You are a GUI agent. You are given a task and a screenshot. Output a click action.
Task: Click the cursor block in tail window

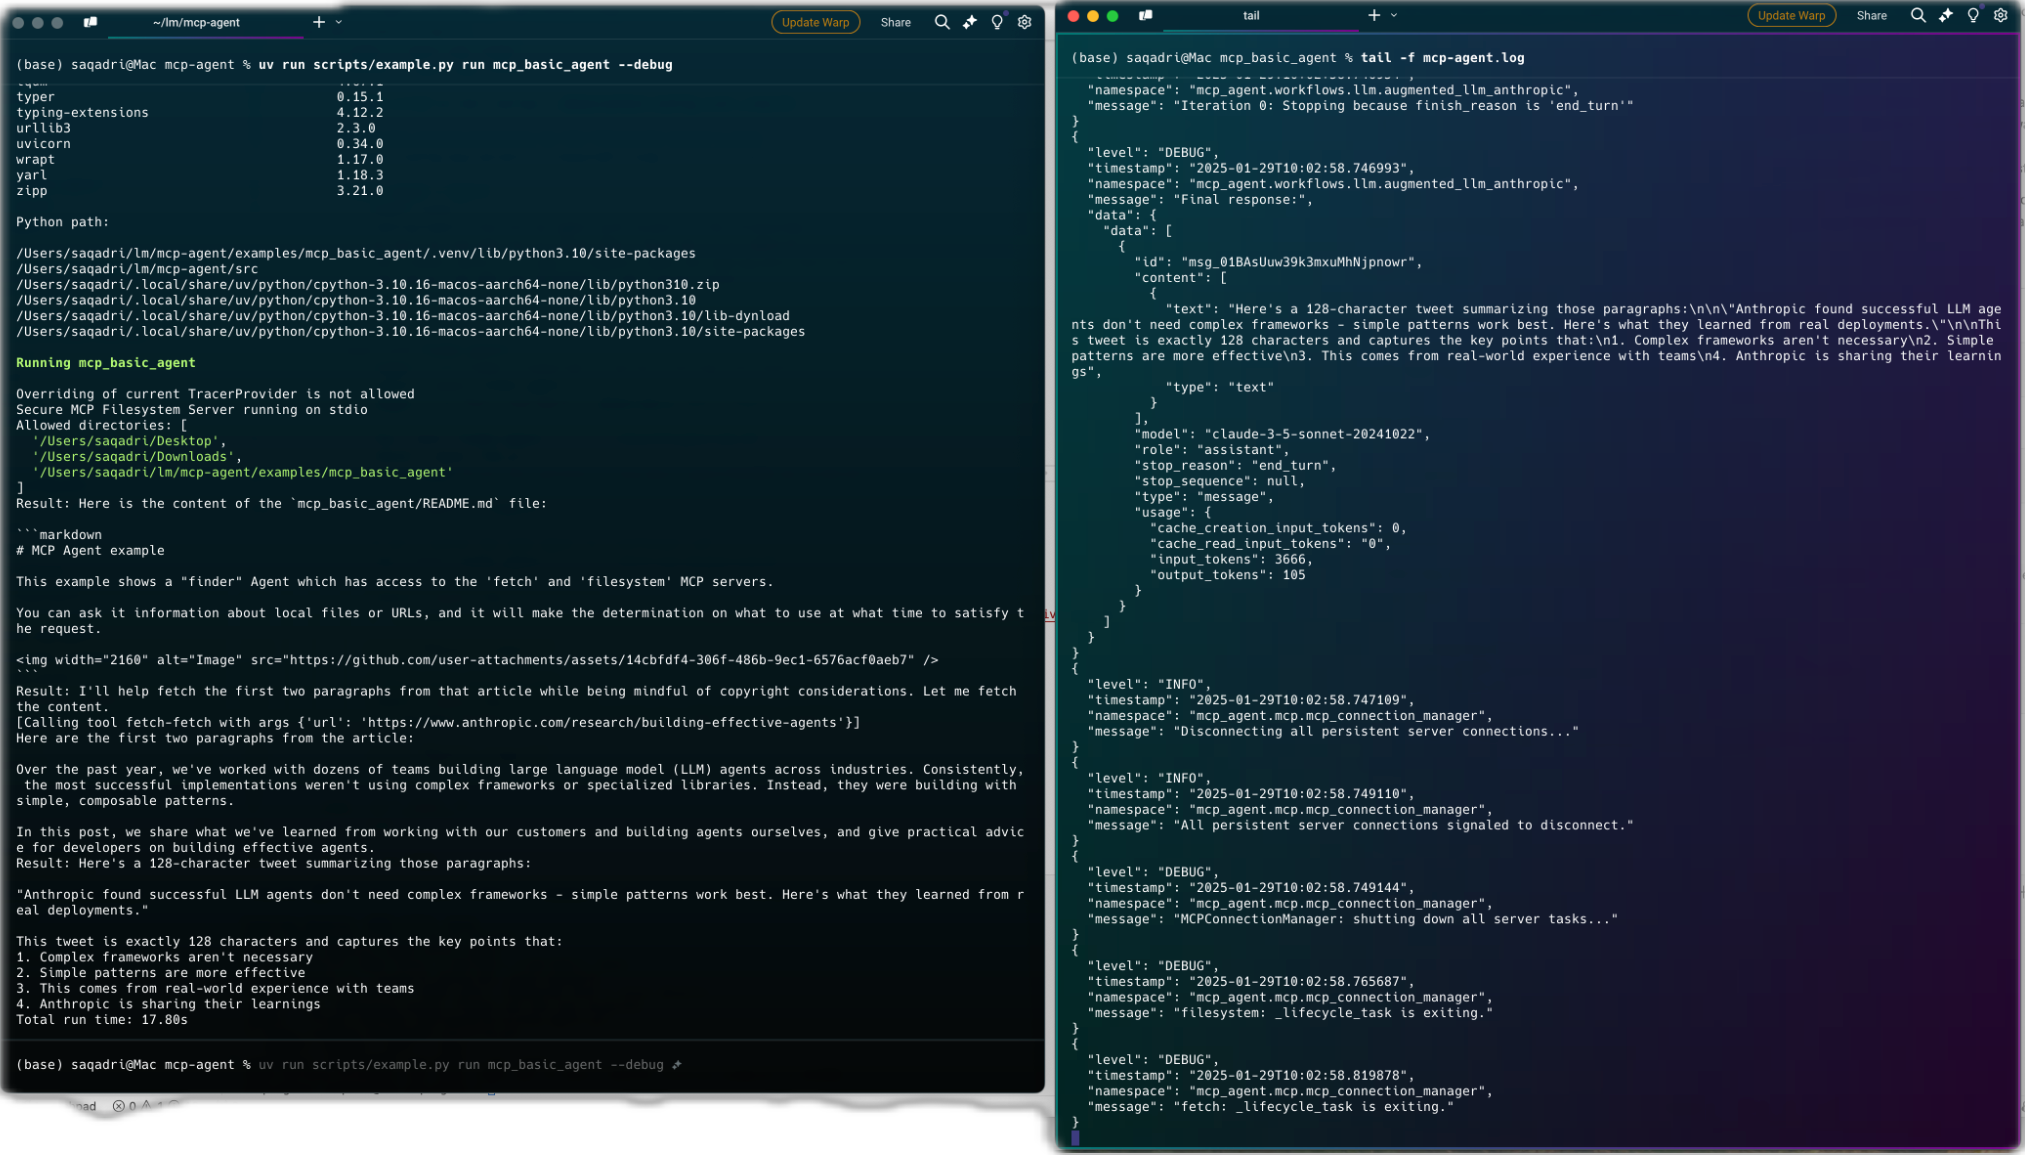pyautogui.click(x=1075, y=1138)
